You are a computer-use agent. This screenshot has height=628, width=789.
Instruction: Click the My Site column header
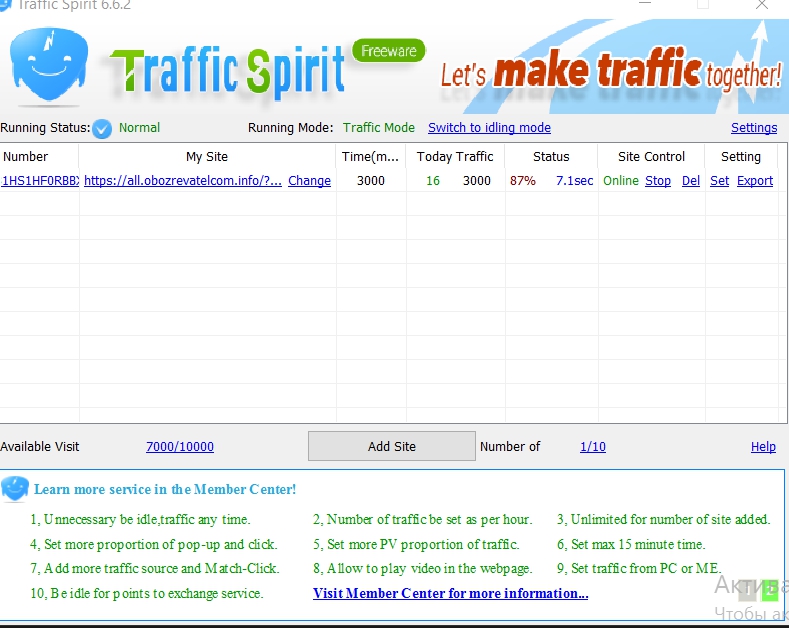[207, 157]
